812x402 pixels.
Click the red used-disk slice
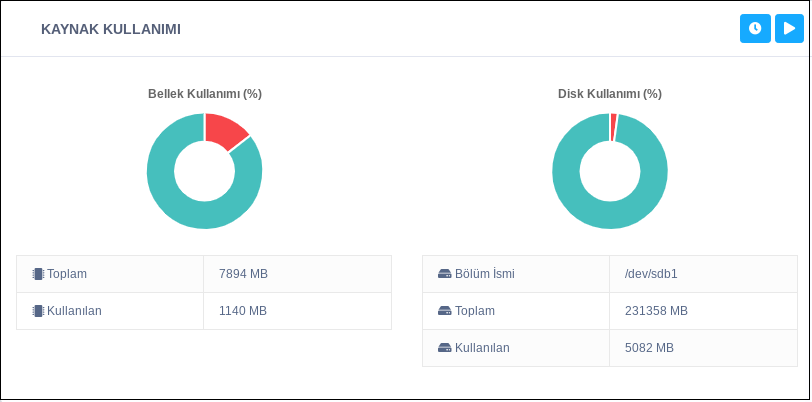613,127
